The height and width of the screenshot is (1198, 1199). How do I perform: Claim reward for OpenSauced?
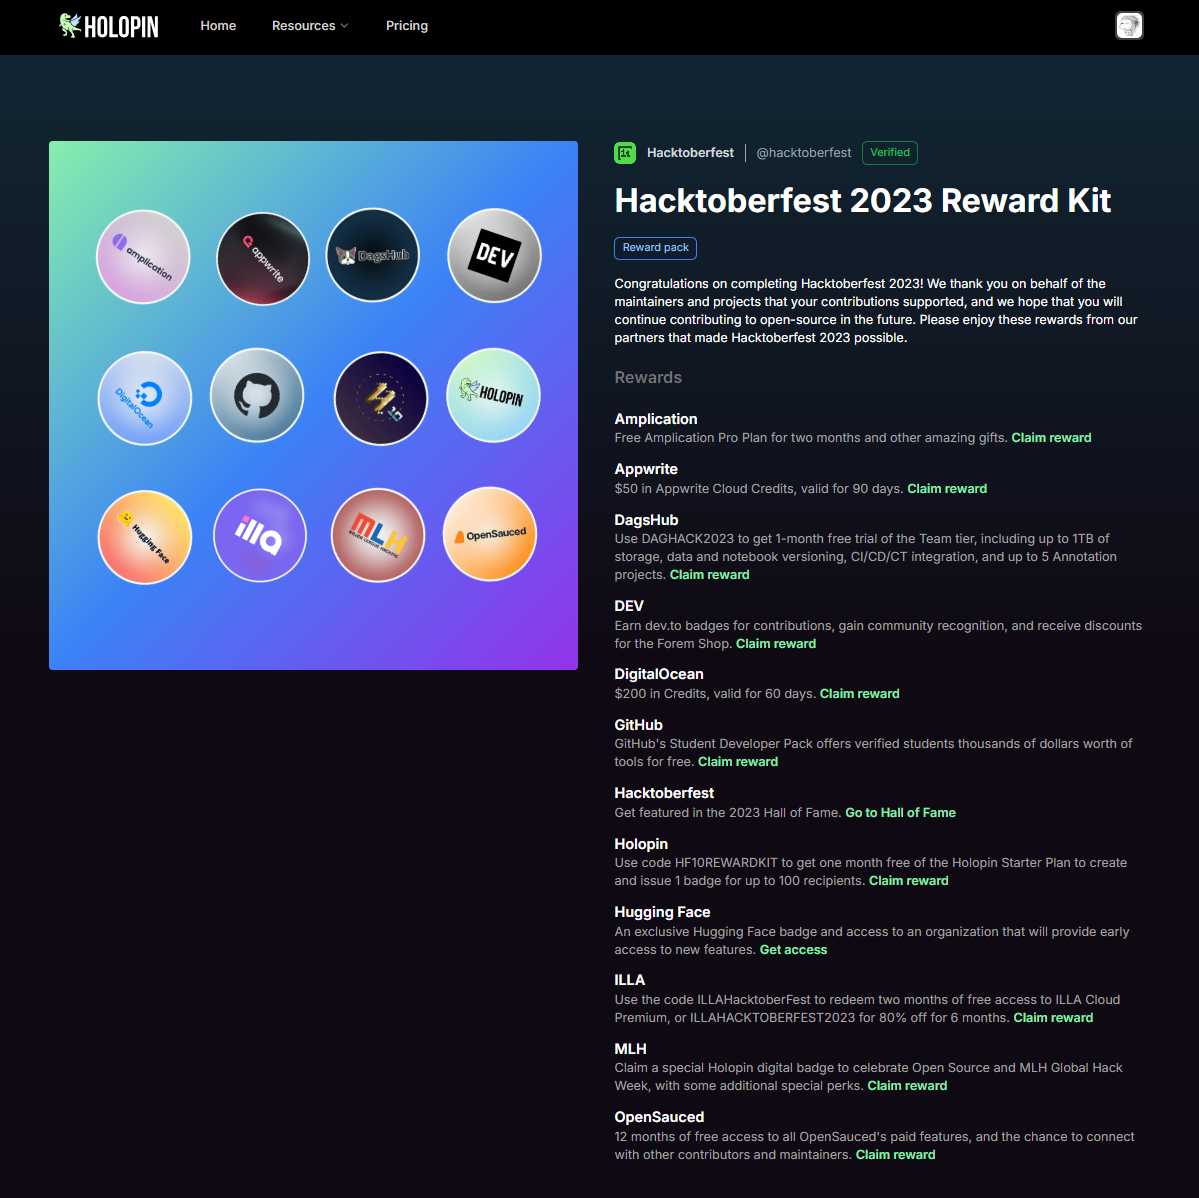(x=895, y=1155)
